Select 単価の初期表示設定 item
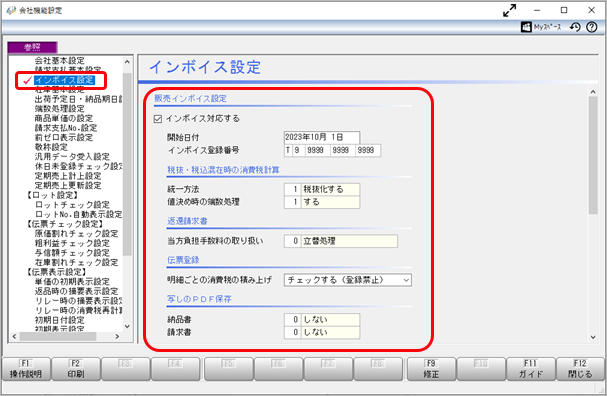This screenshot has height=396, width=607. [72, 281]
